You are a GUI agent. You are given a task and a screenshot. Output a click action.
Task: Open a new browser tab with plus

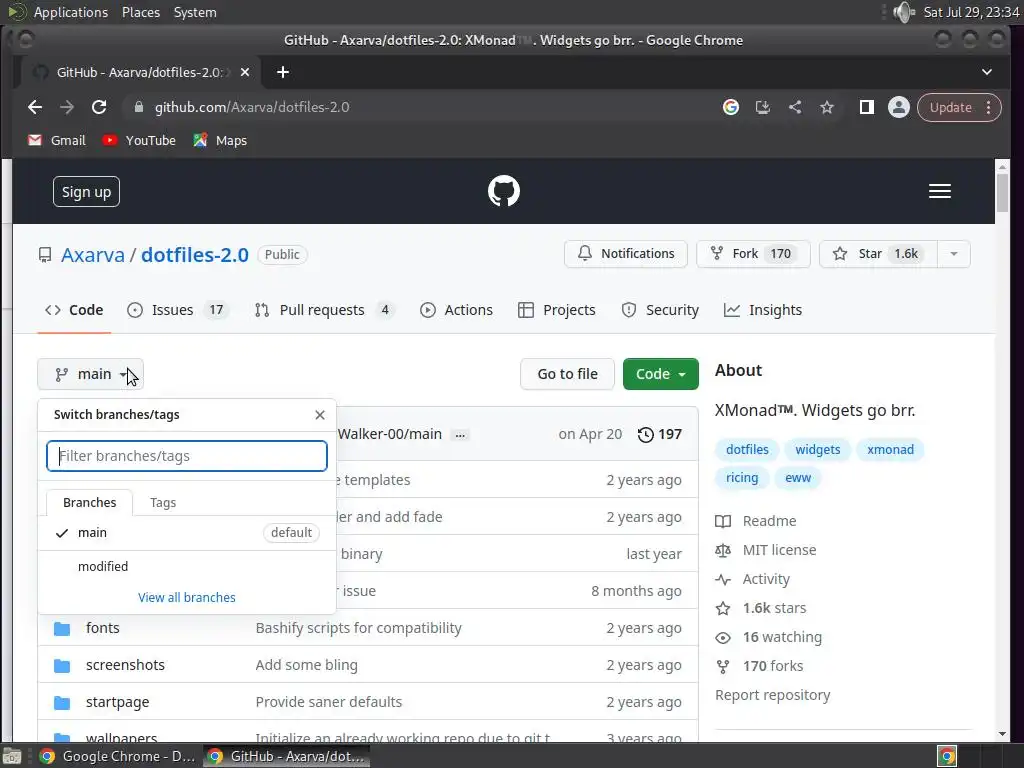(283, 72)
